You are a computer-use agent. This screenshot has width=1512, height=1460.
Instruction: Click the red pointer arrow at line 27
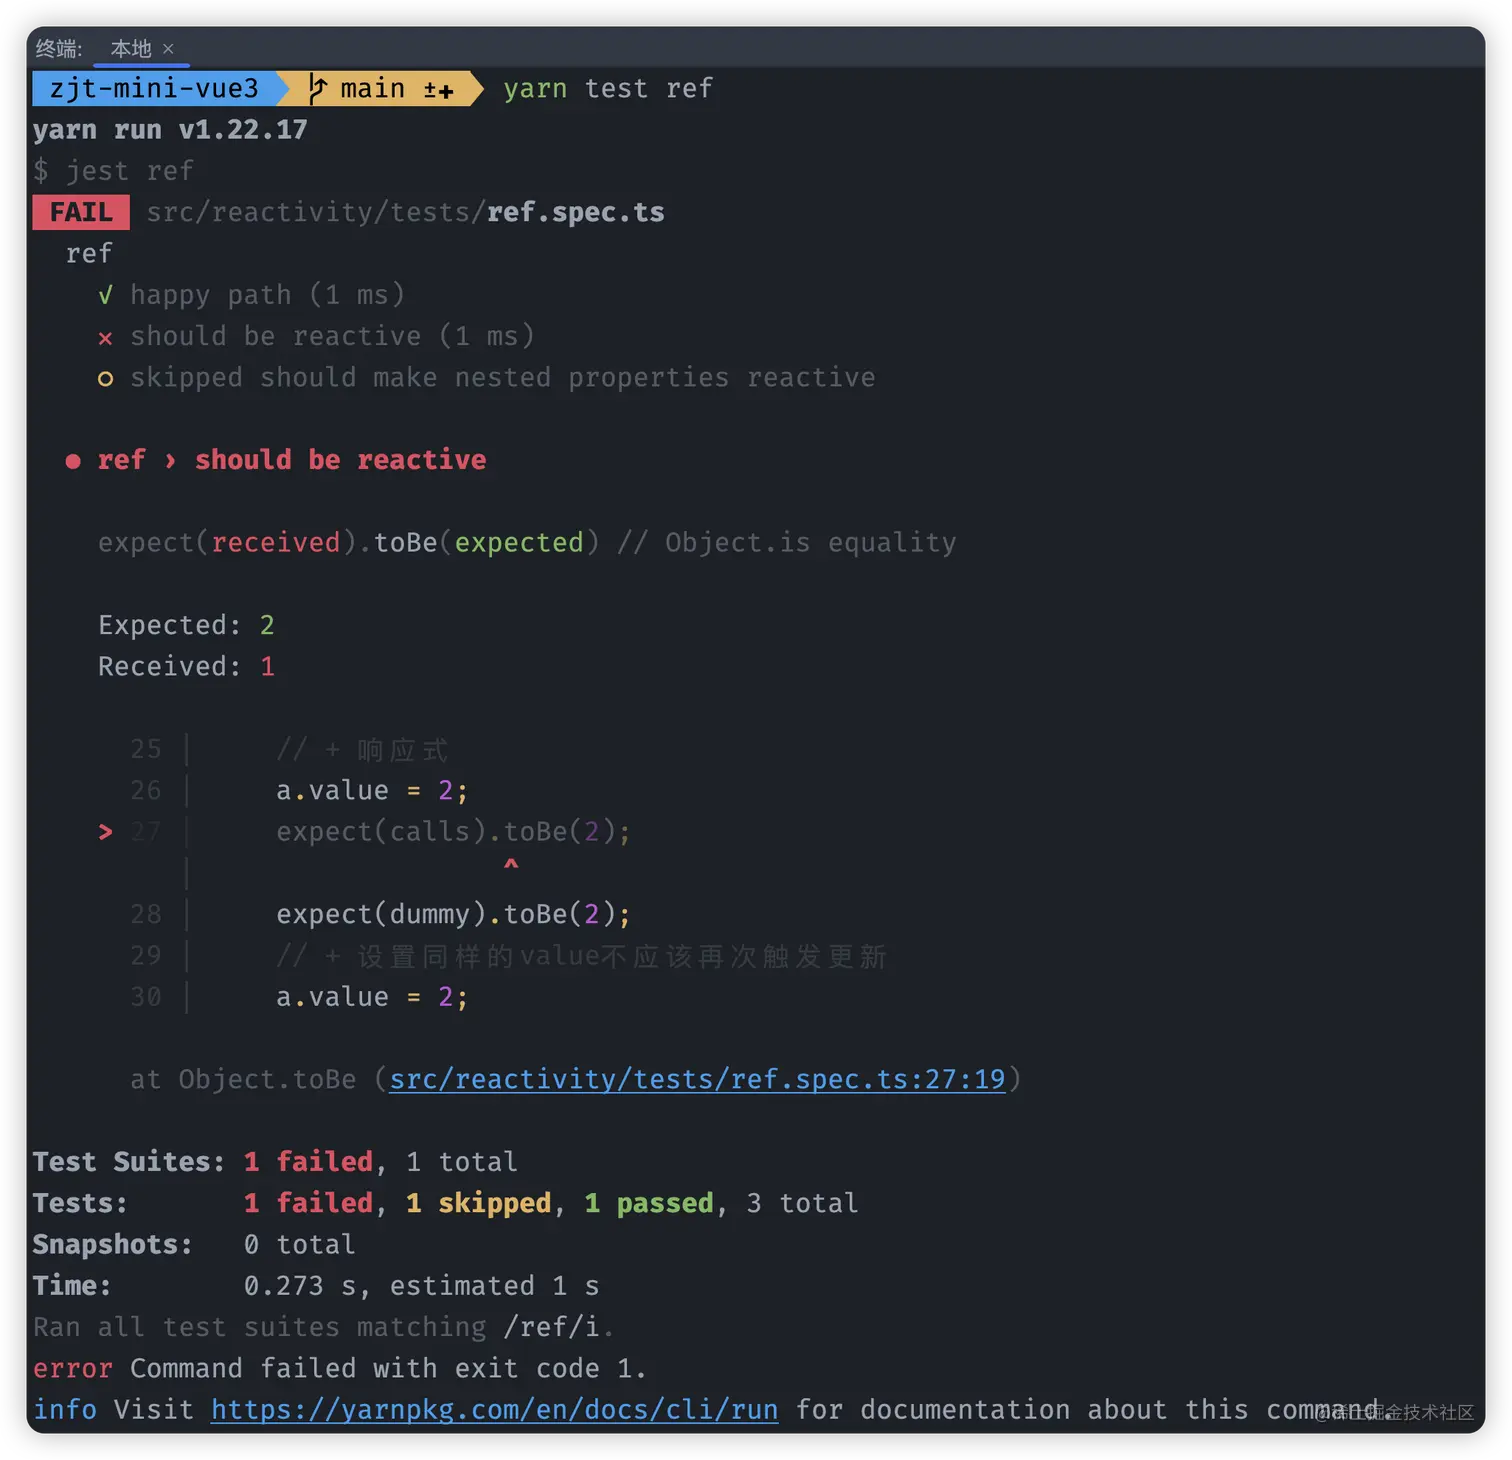point(105,832)
